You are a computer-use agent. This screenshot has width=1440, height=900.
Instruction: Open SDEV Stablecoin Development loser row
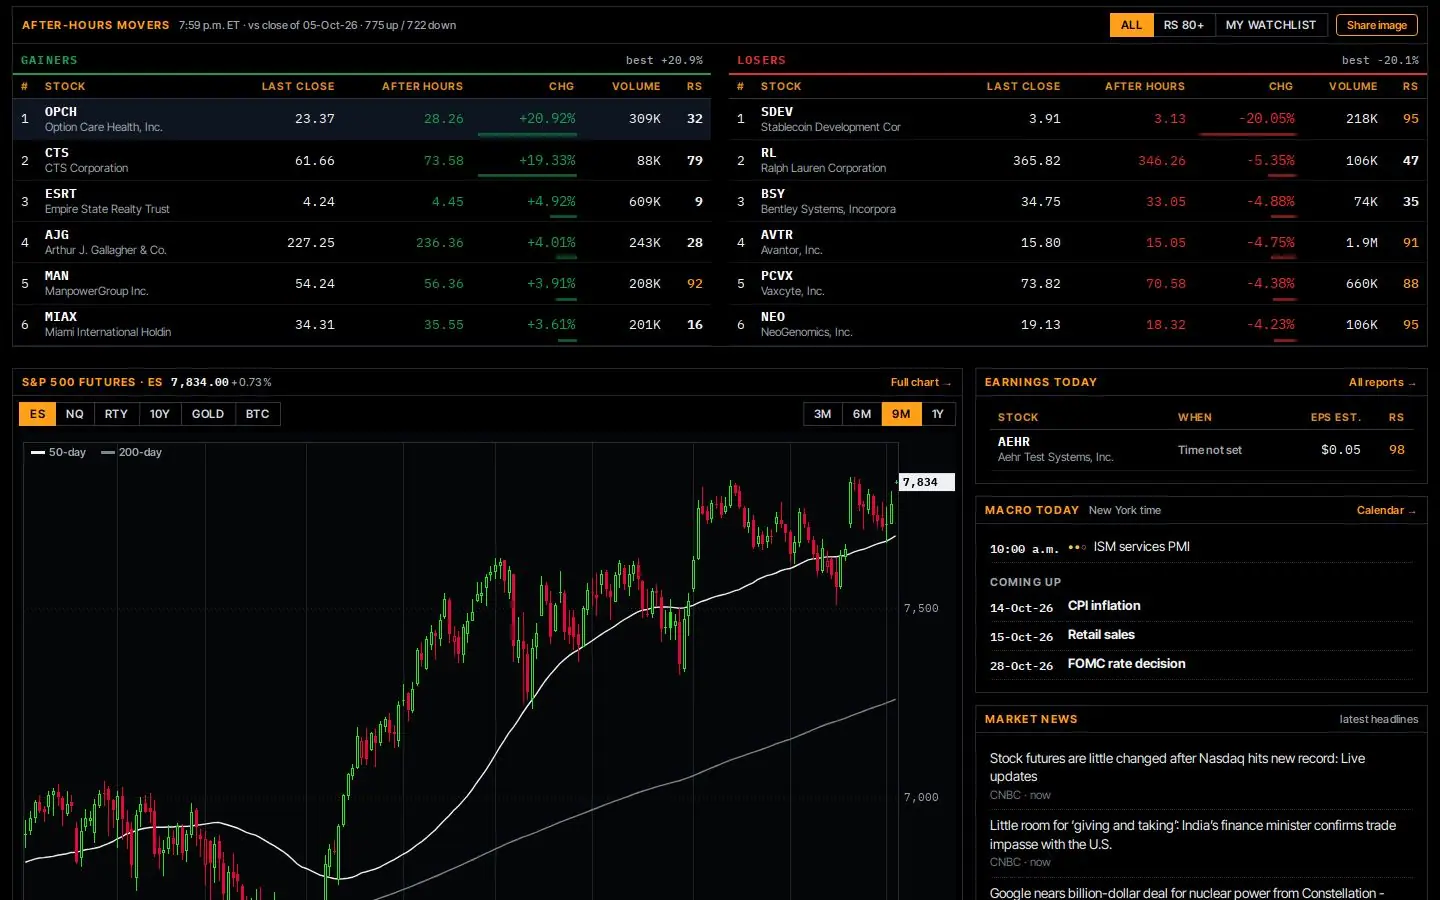[x=1078, y=119]
